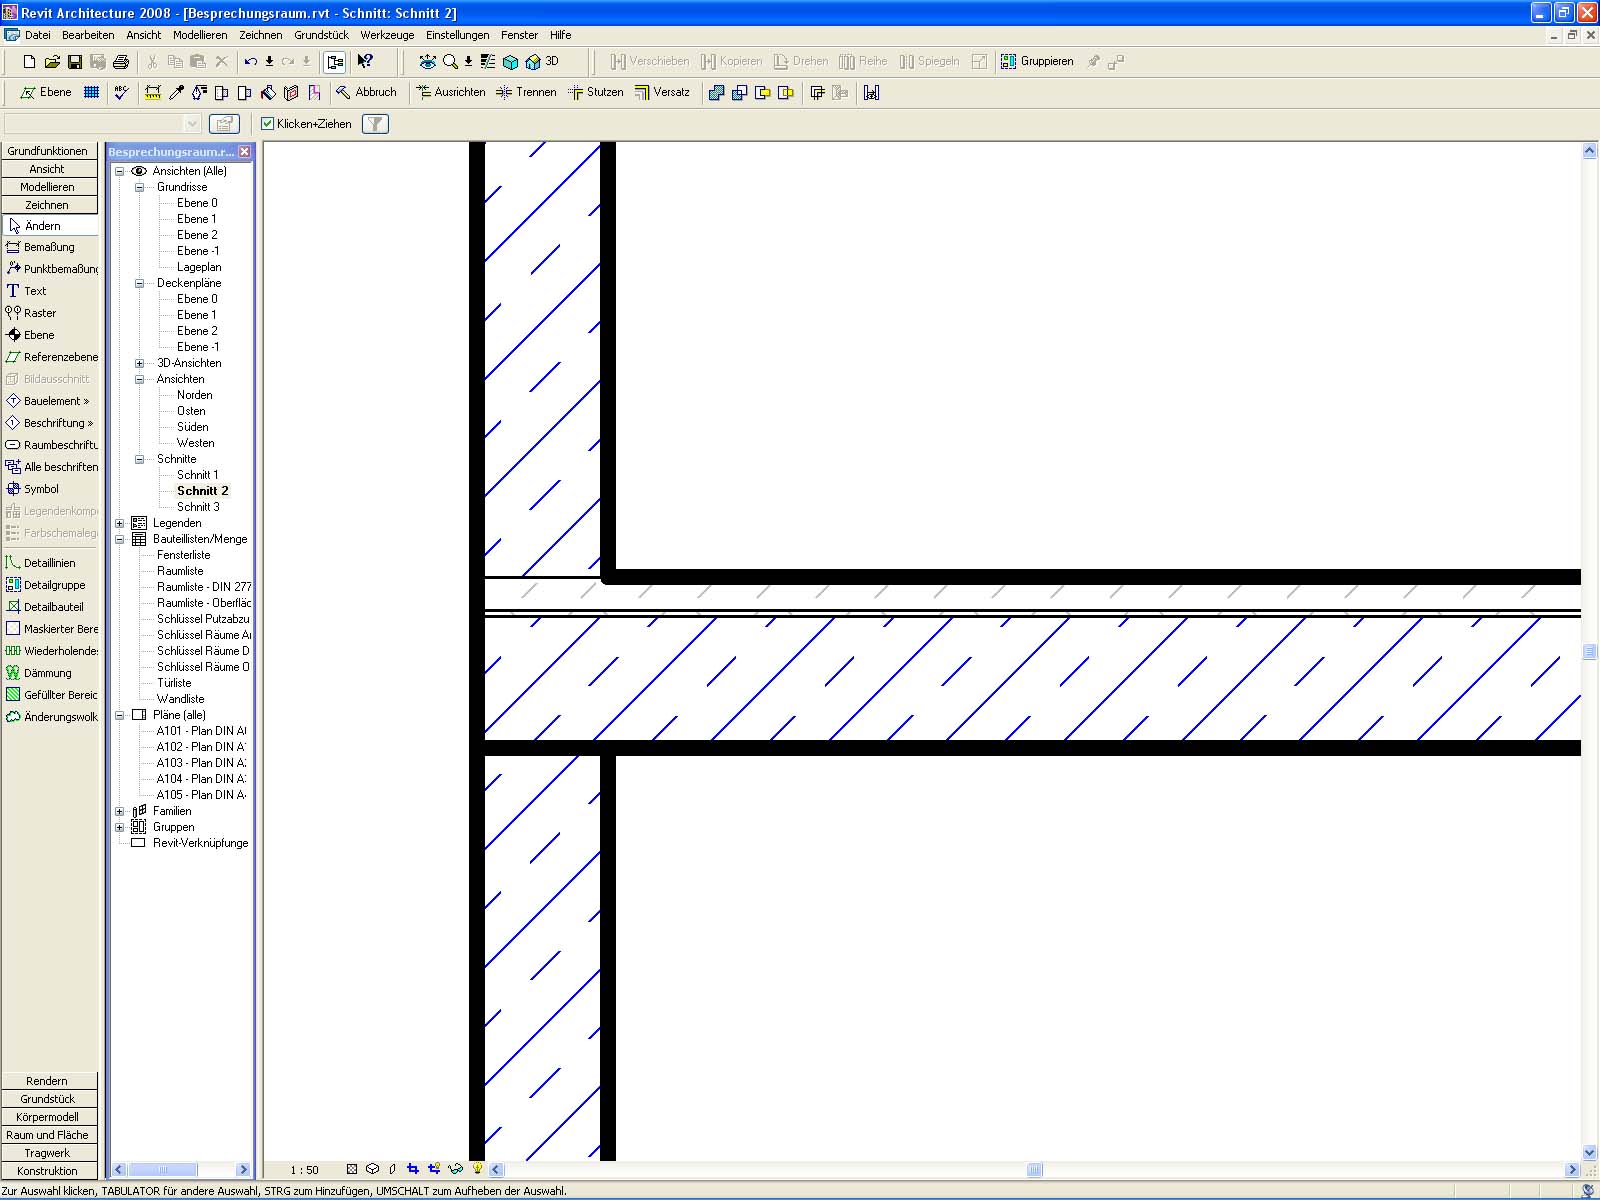Select the tape measure tool
The width and height of the screenshot is (1600, 1200).
pyautogui.click(x=153, y=93)
